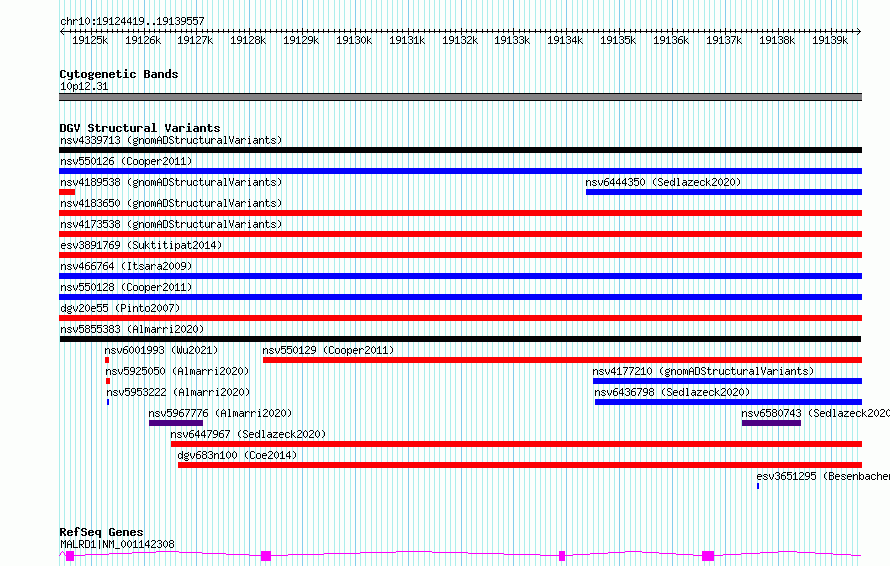Click the black nsv5855383 variant bar
Image resolution: width=890 pixels, height=566 pixels.
coord(460,339)
